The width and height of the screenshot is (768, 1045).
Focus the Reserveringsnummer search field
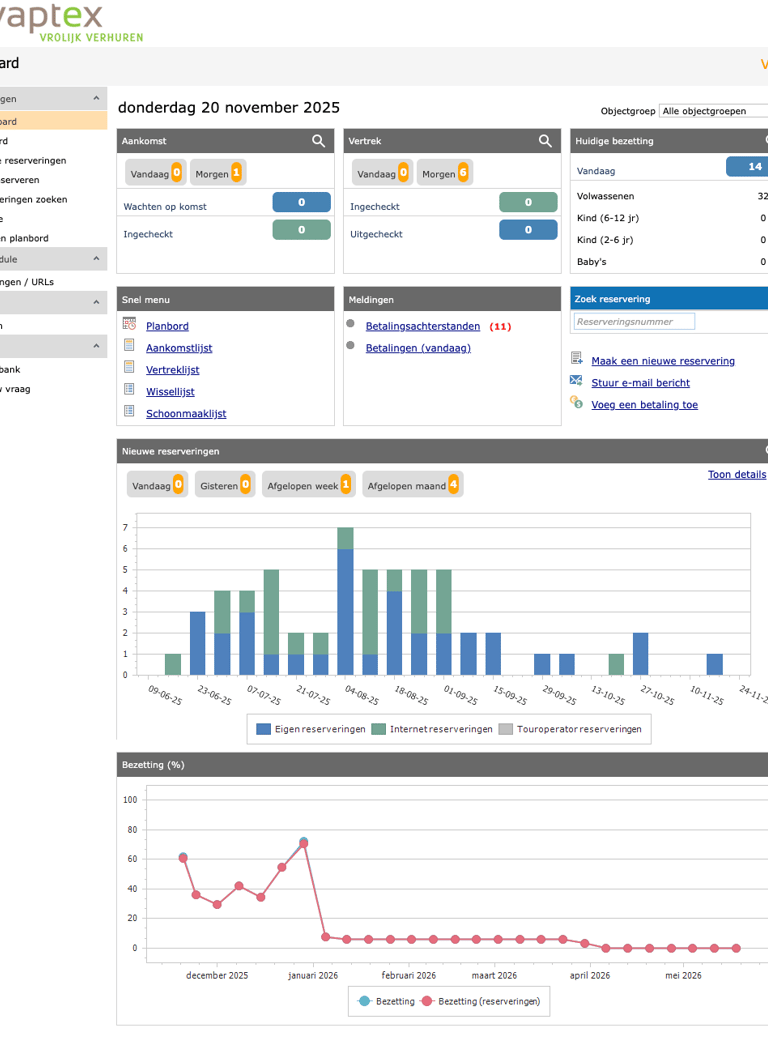click(x=634, y=322)
